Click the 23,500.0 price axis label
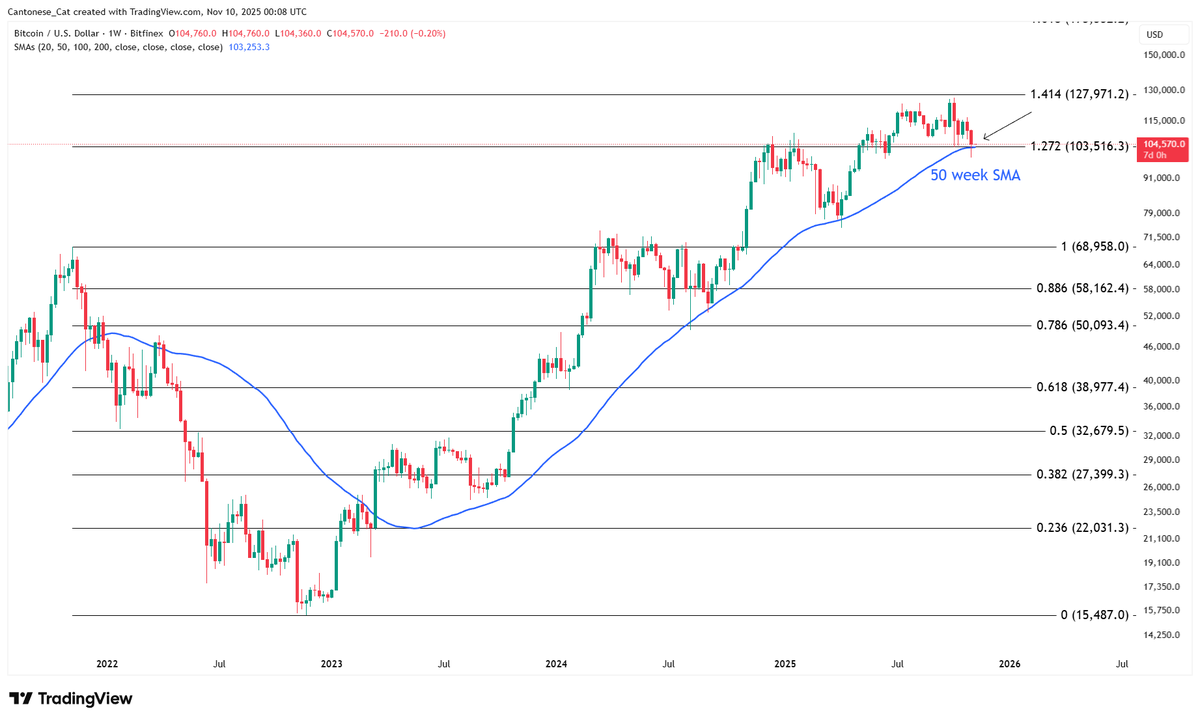 [1163, 512]
